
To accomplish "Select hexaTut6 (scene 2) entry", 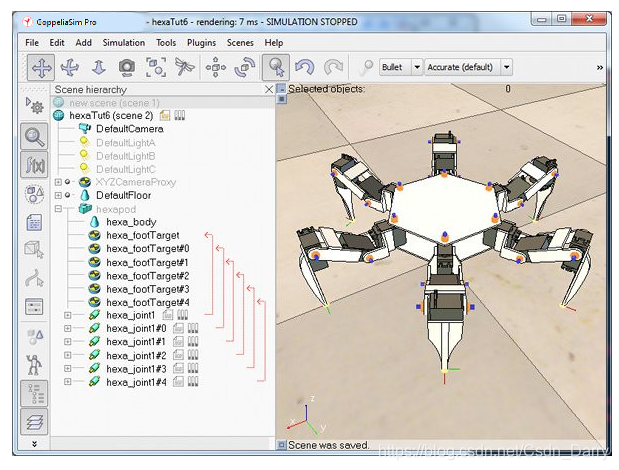I will (x=111, y=116).
